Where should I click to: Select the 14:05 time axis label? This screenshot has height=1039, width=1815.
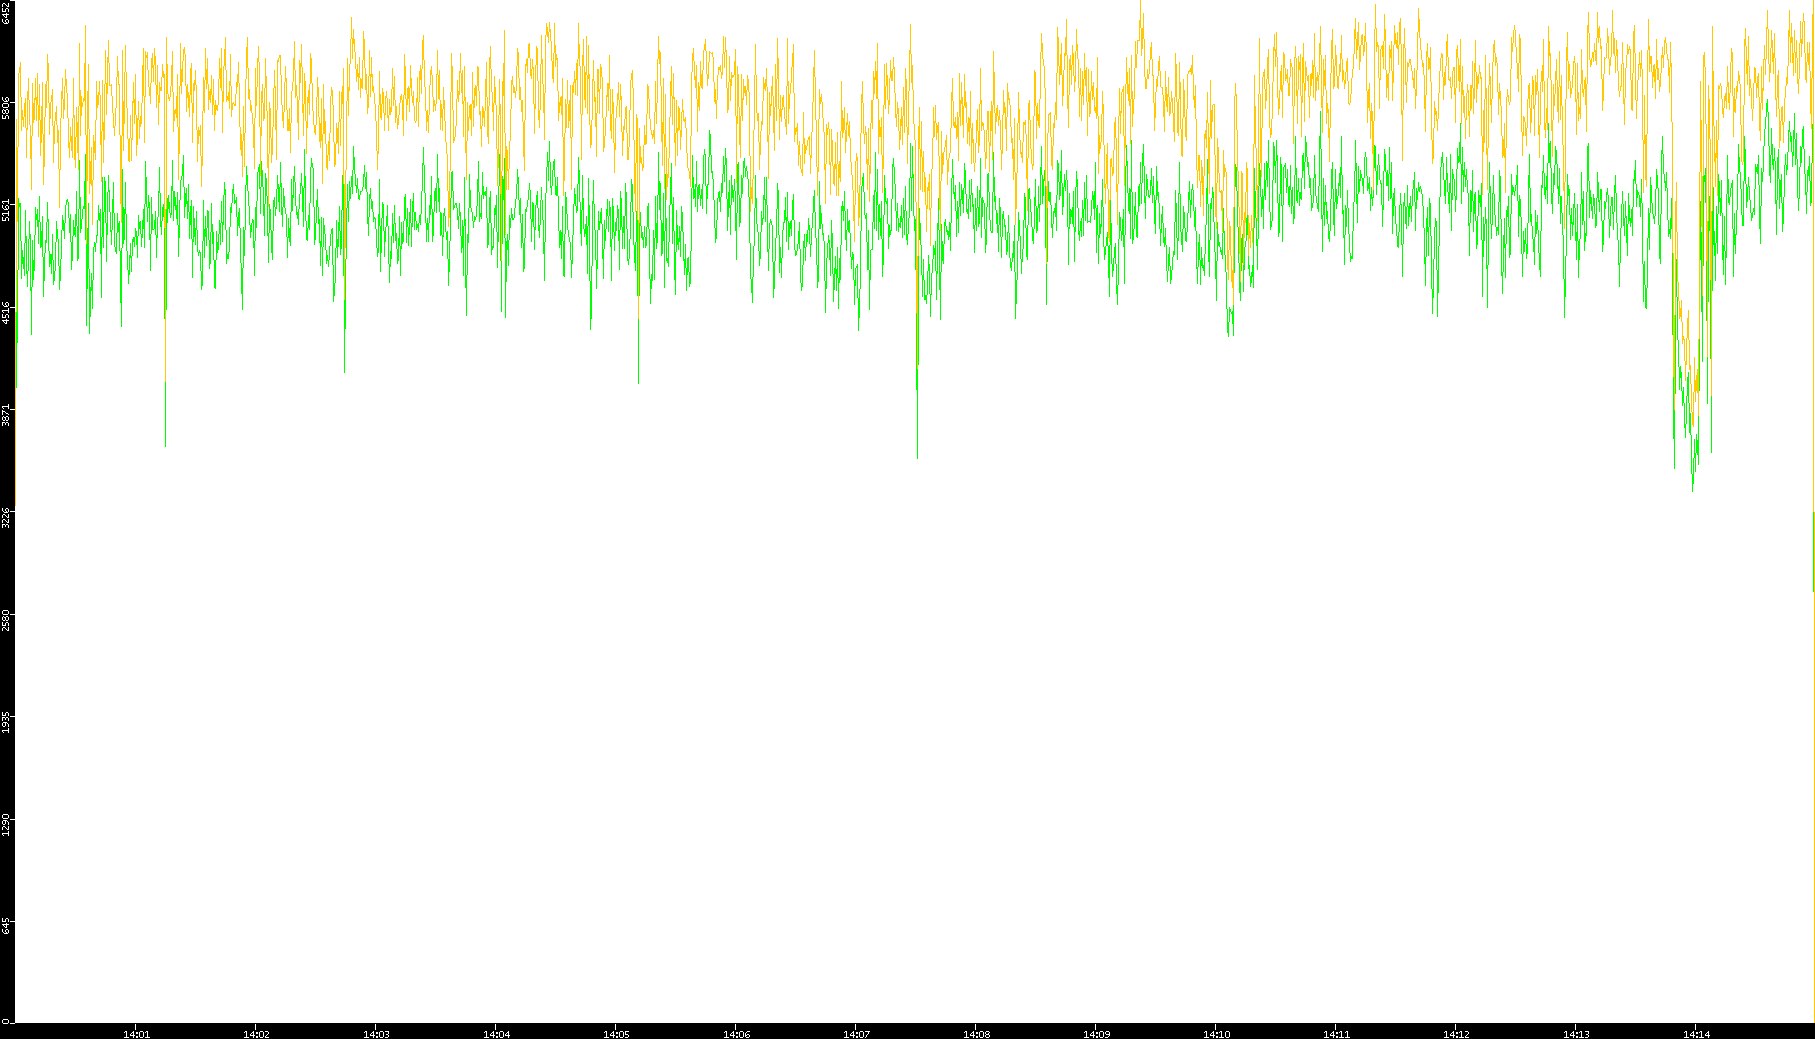click(x=616, y=1034)
